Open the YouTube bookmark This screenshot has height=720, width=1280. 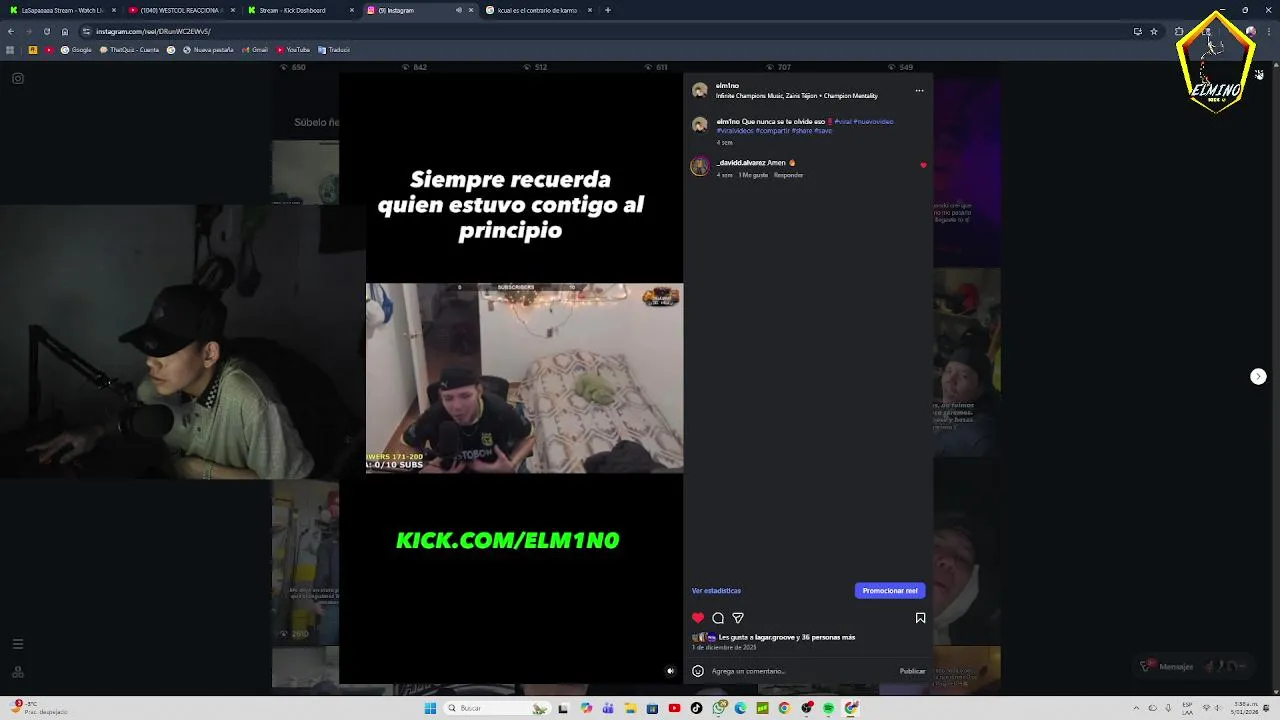[x=293, y=49]
